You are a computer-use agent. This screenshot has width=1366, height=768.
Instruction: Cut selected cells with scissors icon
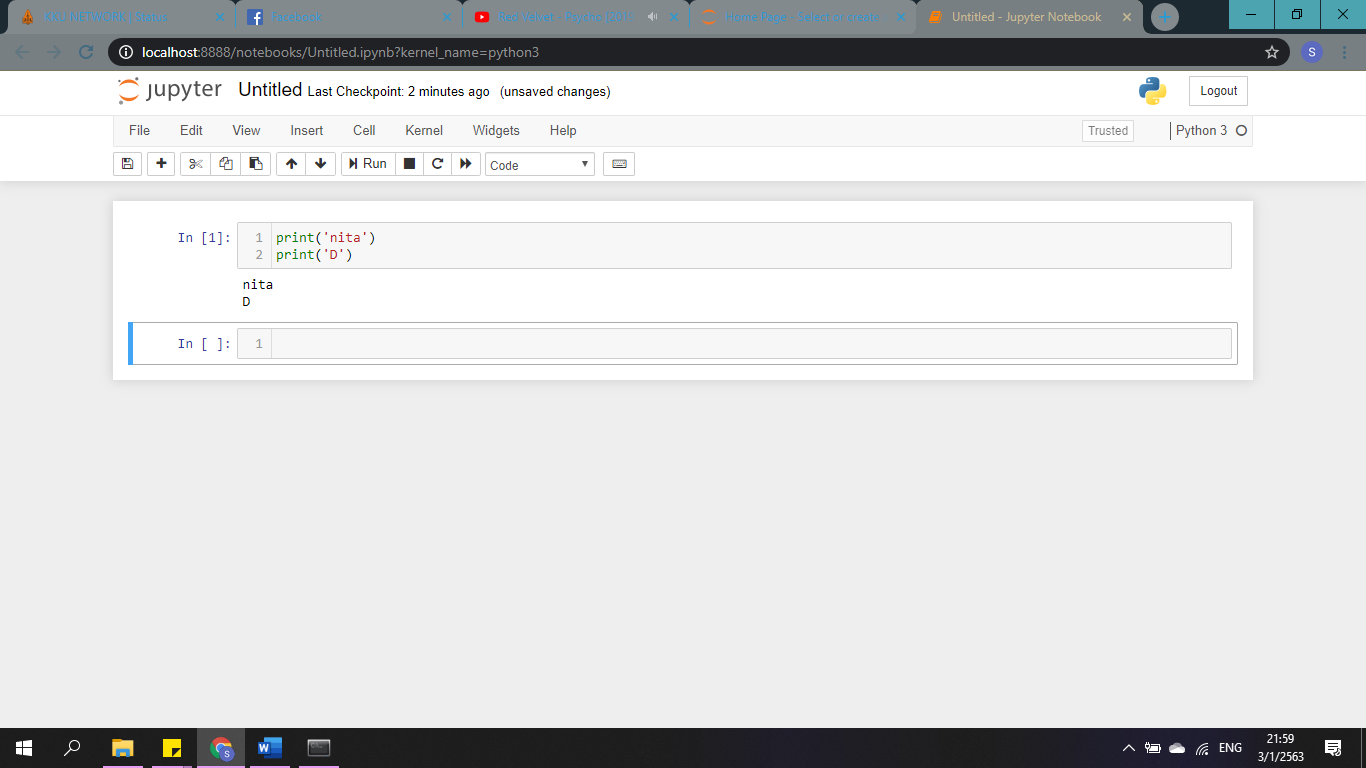(195, 164)
